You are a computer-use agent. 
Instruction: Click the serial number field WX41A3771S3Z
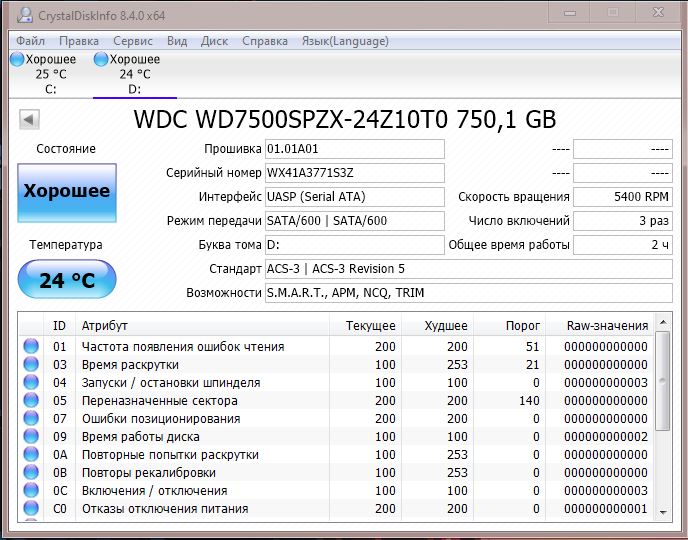coord(355,173)
